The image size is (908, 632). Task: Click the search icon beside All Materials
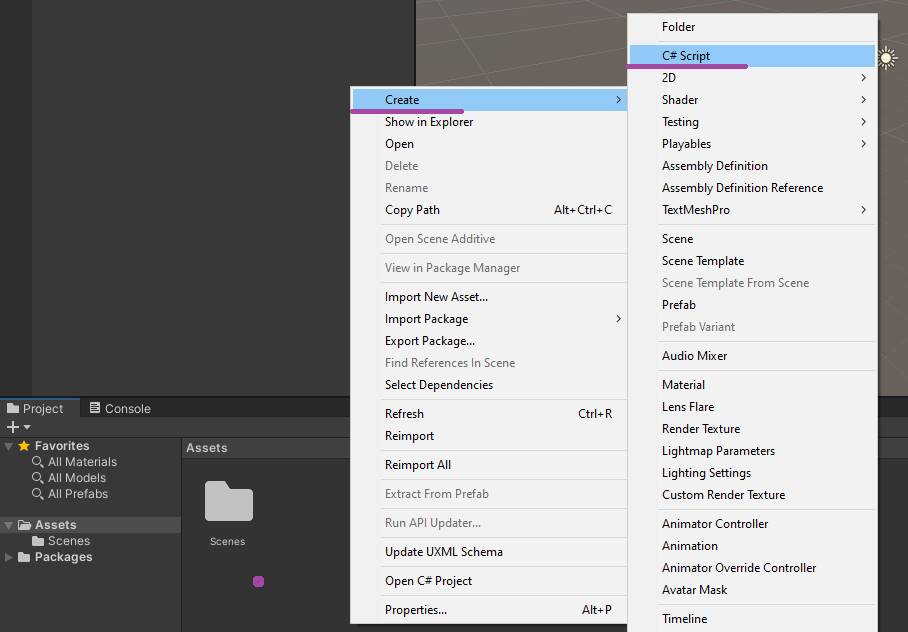[38, 462]
